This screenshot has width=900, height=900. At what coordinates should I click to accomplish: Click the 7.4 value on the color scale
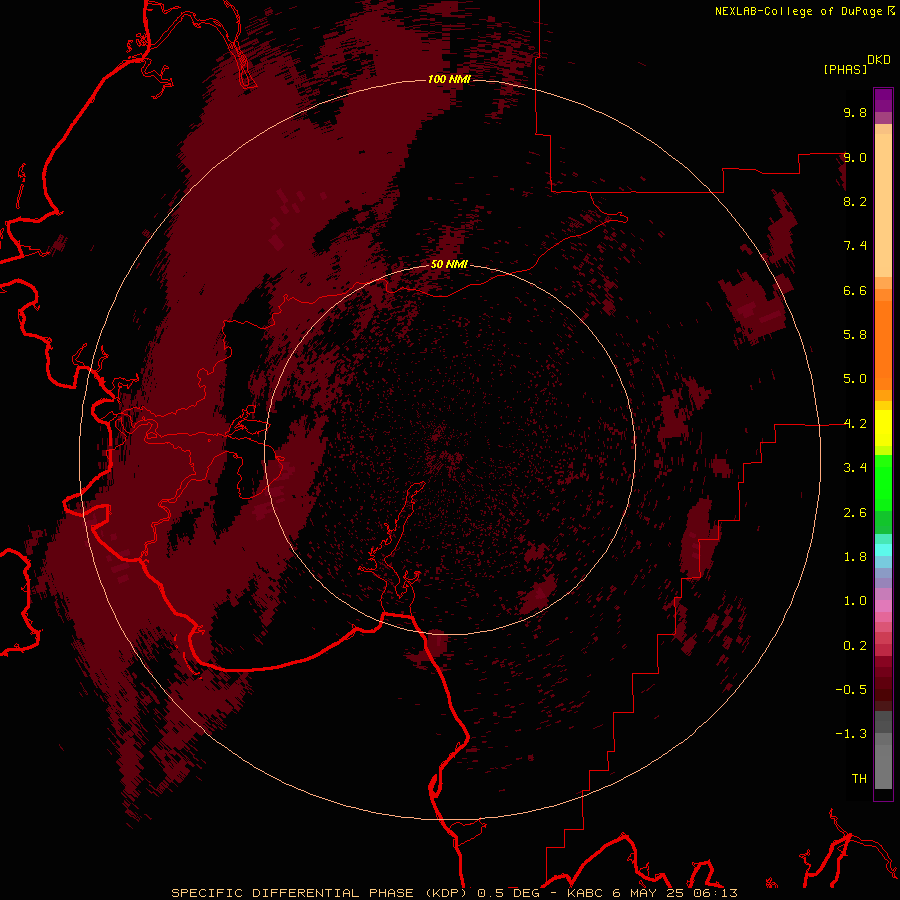point(855,246)
